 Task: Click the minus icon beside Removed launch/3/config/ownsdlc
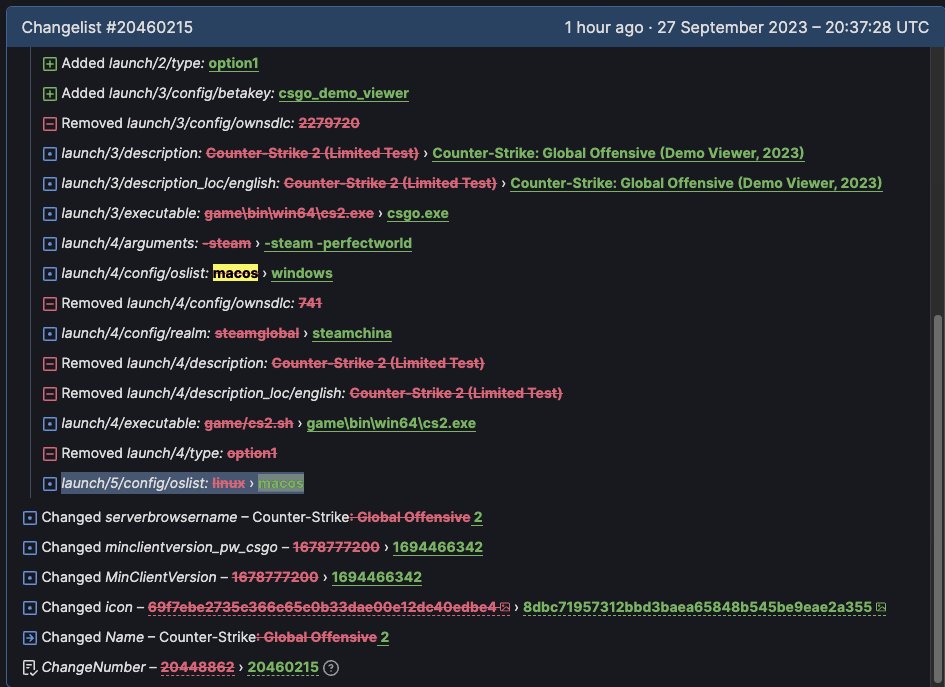pos(50,124)
